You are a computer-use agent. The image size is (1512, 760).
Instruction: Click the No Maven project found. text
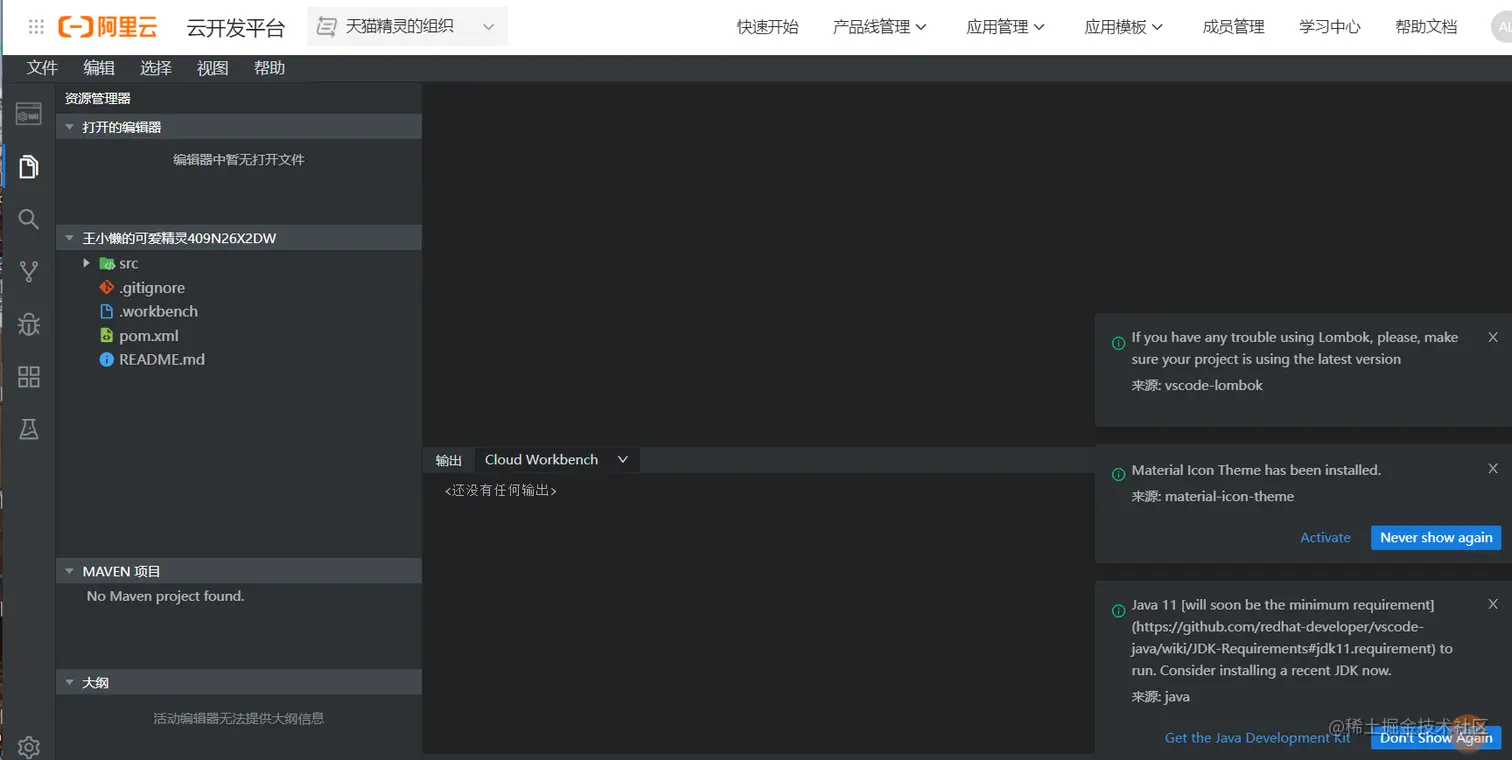coord(166,596)
